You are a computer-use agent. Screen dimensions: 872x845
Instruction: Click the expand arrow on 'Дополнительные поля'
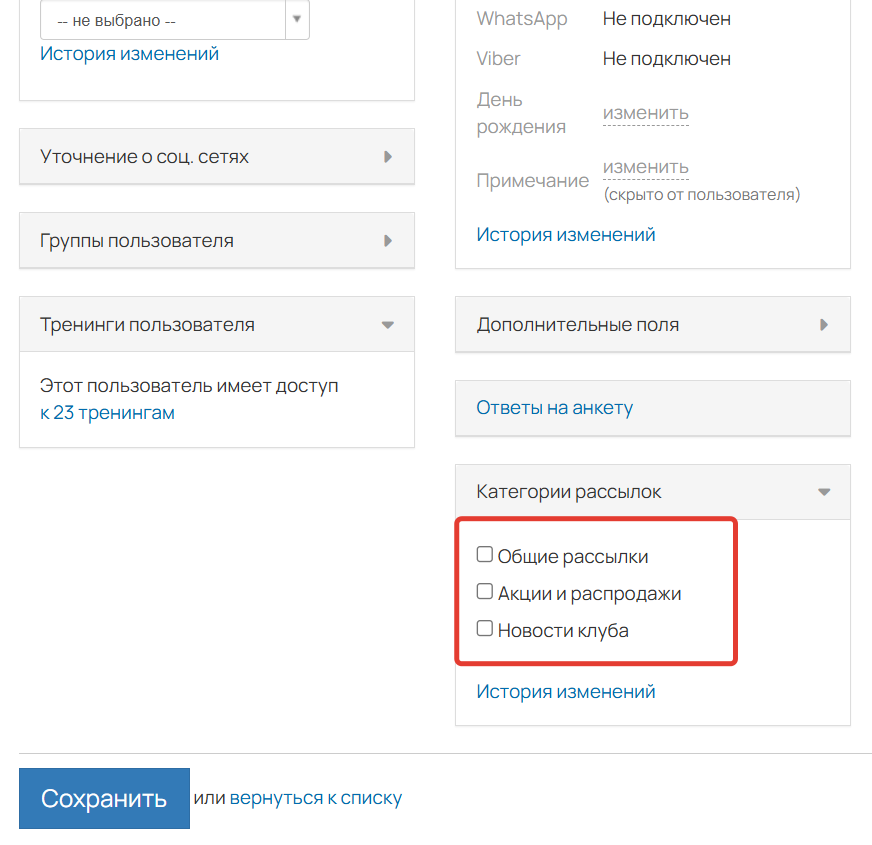pyautogui.click(x=824, y=324)
